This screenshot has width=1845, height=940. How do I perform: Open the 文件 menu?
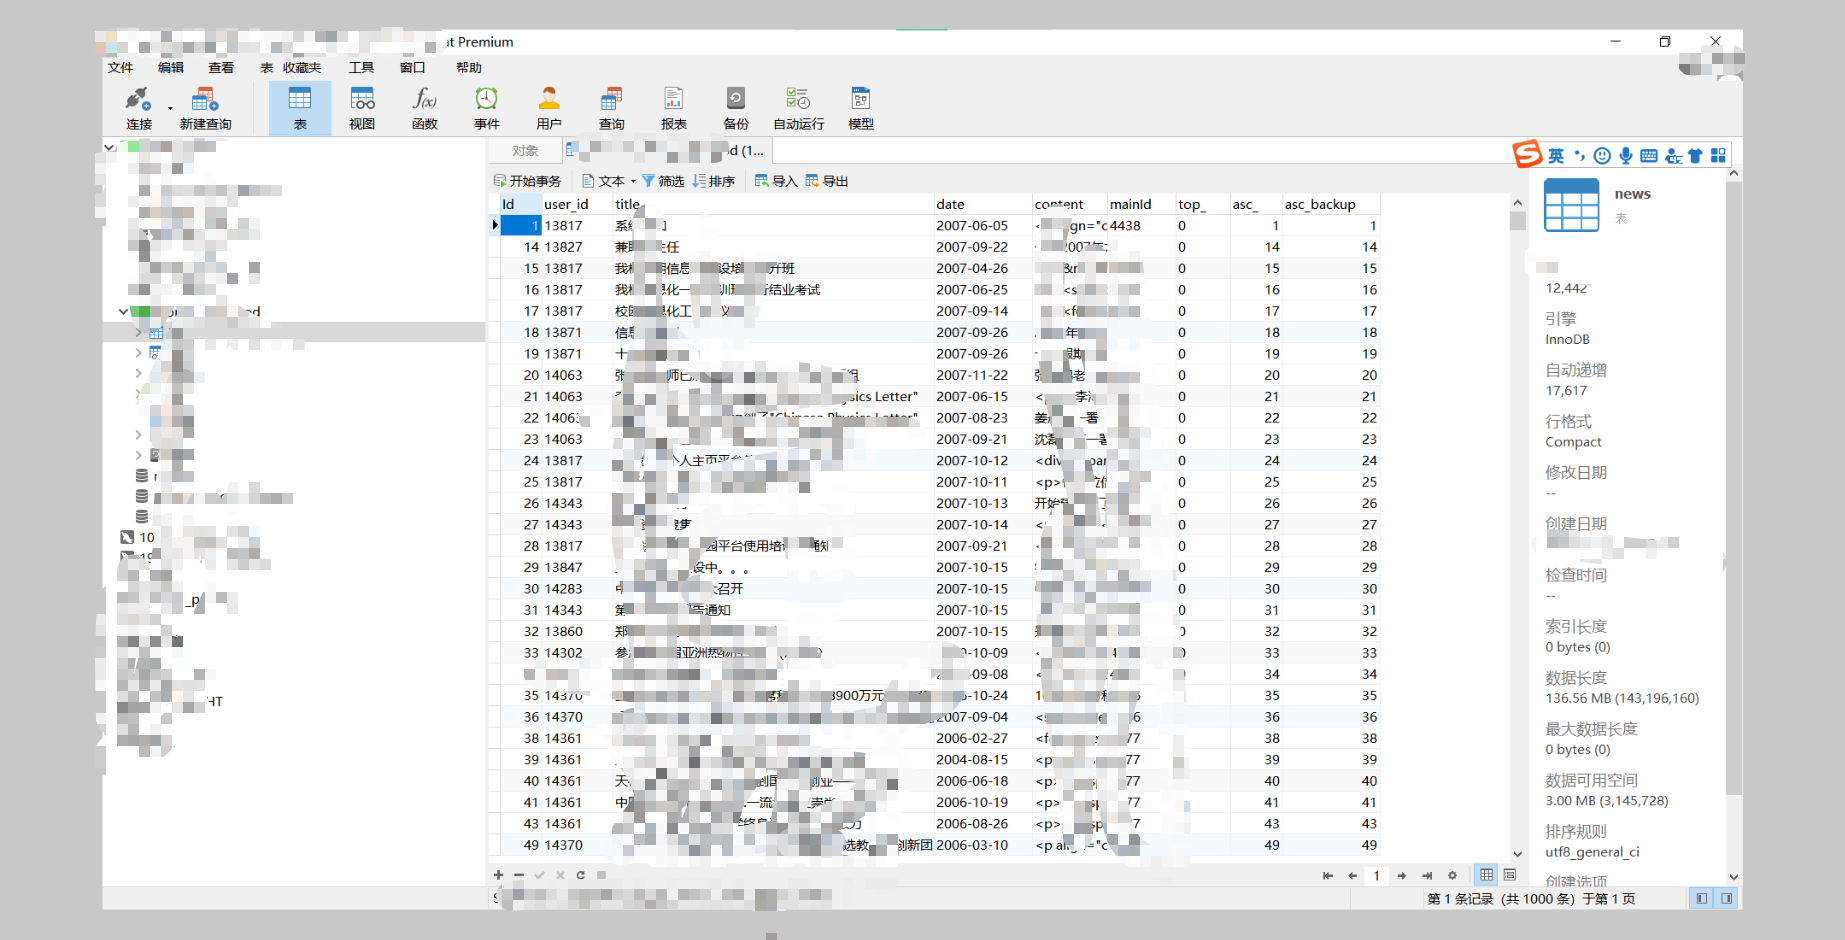point(120,68)
